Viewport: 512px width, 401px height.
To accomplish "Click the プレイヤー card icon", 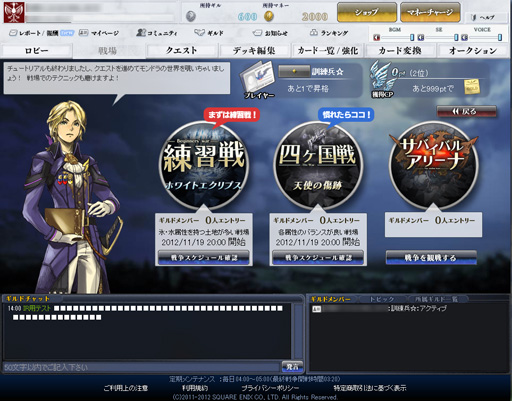I will pyautogui.click(x=258, y=79).
